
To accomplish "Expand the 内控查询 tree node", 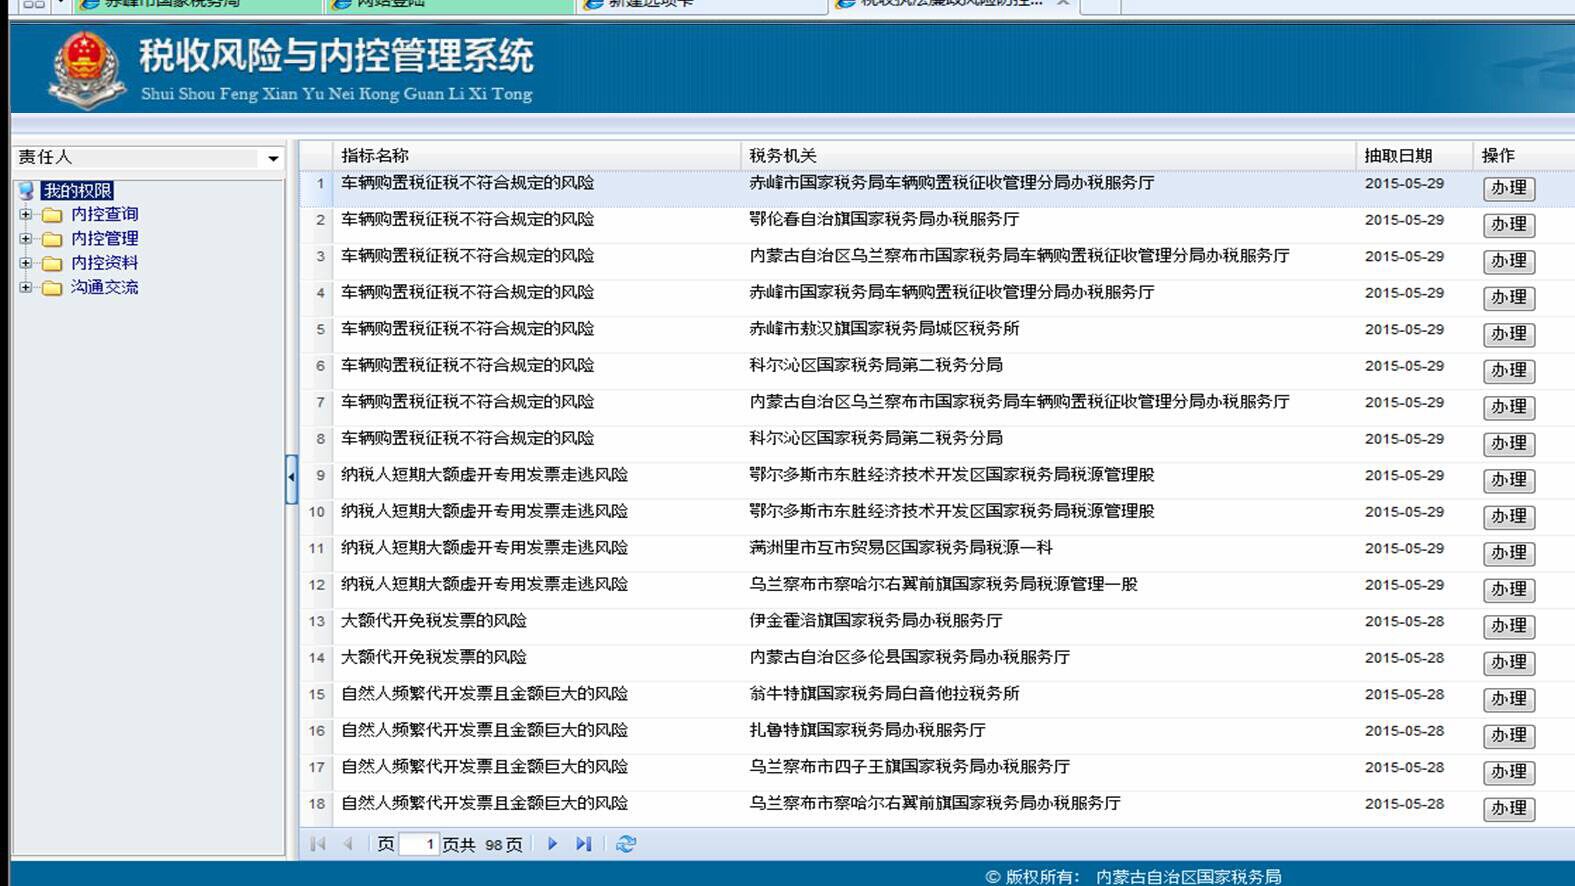I will [26, 214].
